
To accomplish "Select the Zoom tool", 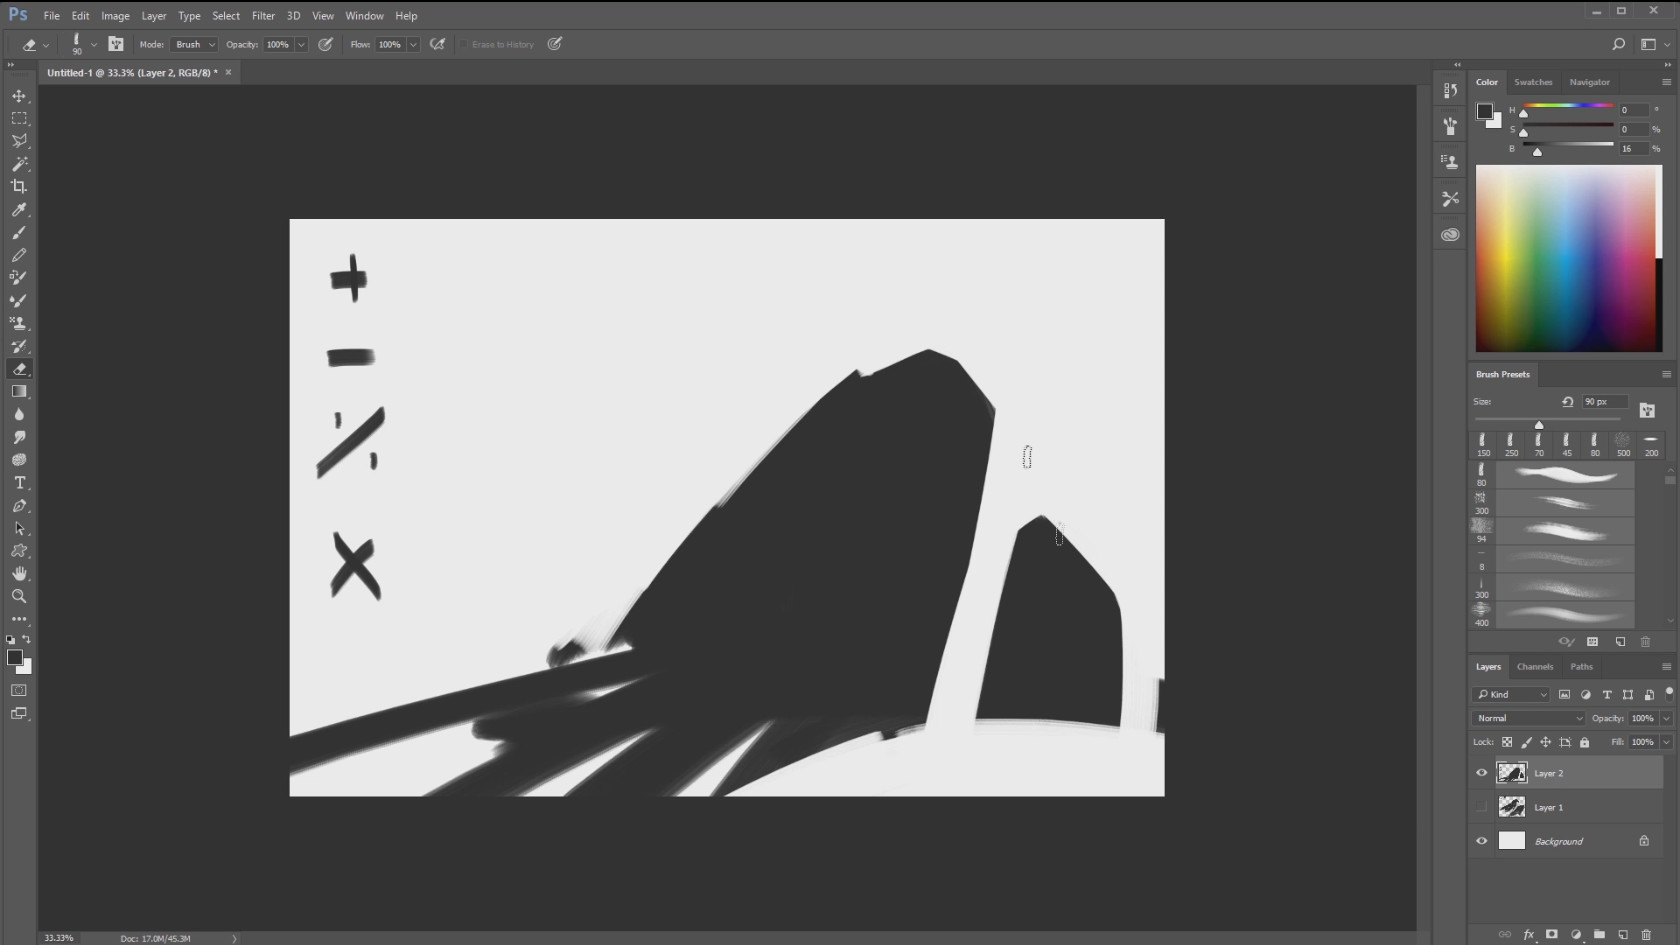I will pyautogui.click(x=19, y=596).
